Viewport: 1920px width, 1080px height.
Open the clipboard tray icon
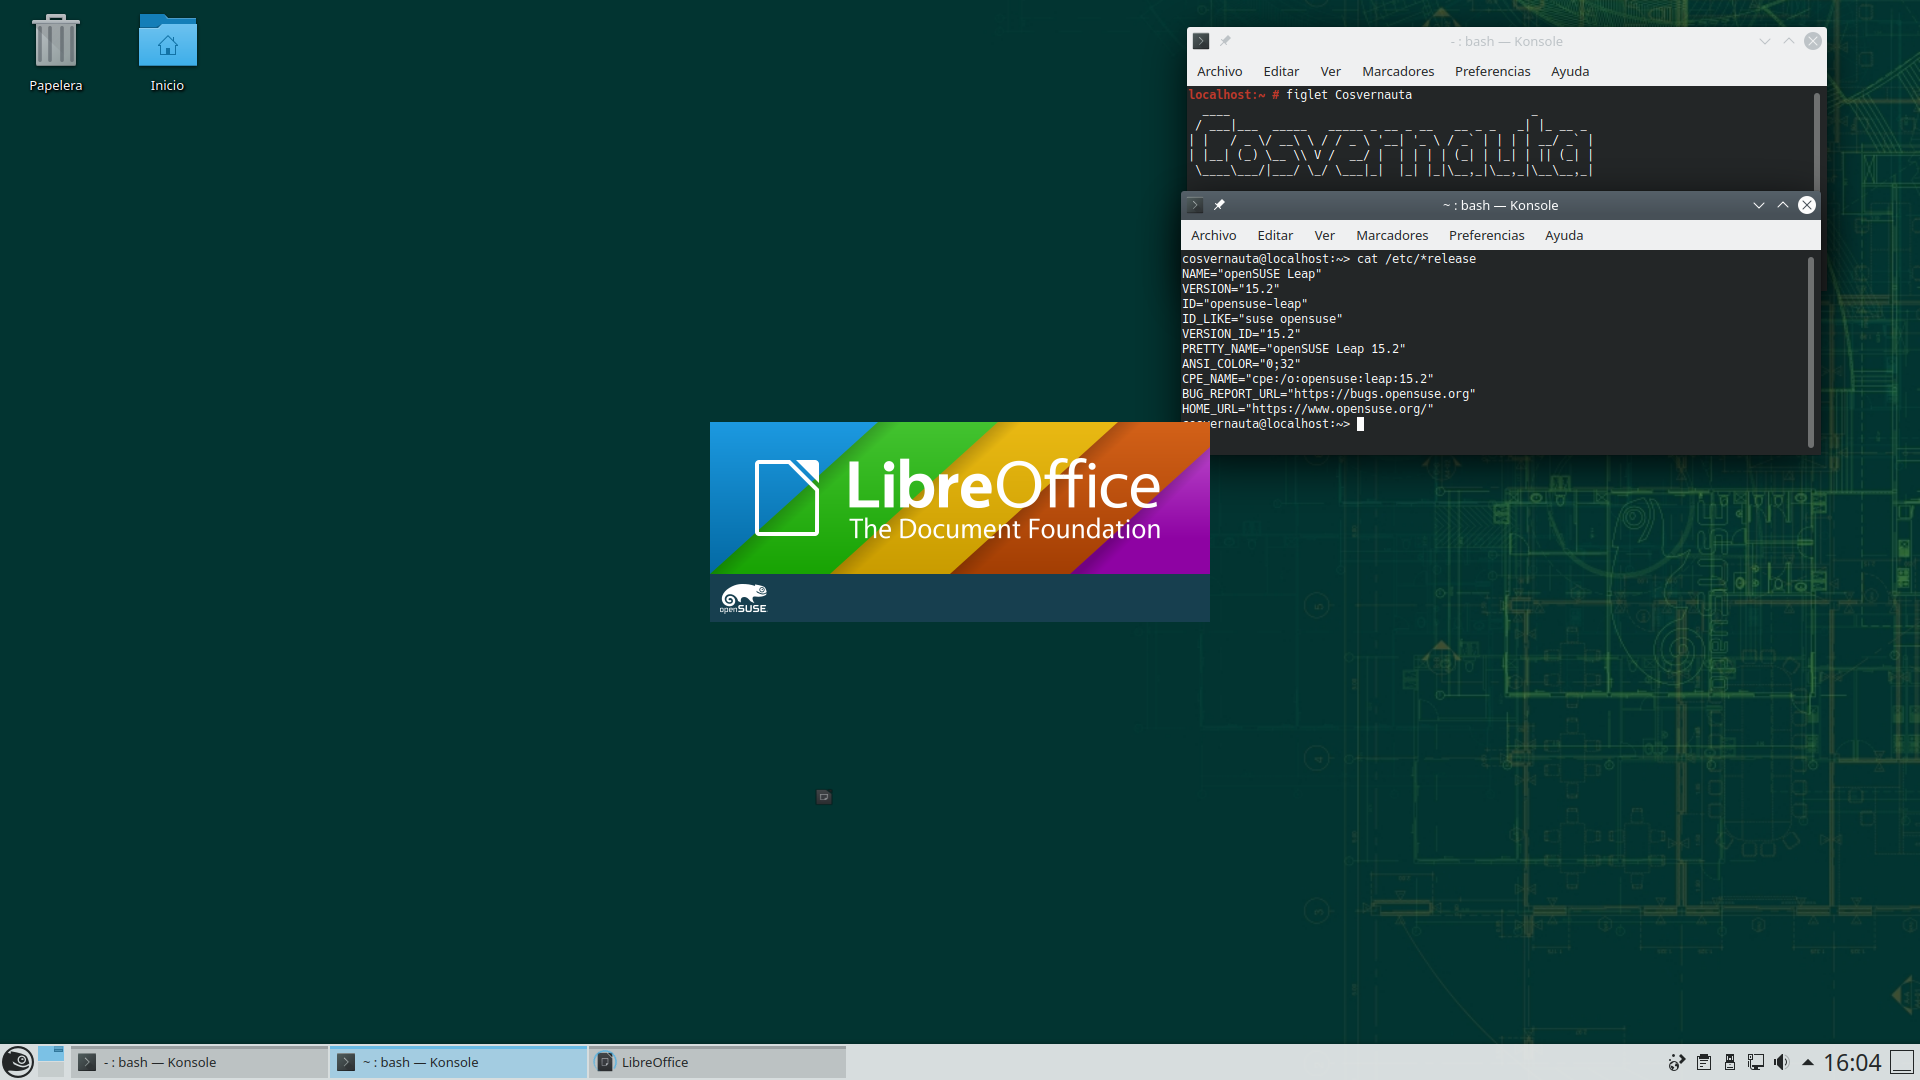click(1704, 1062)
